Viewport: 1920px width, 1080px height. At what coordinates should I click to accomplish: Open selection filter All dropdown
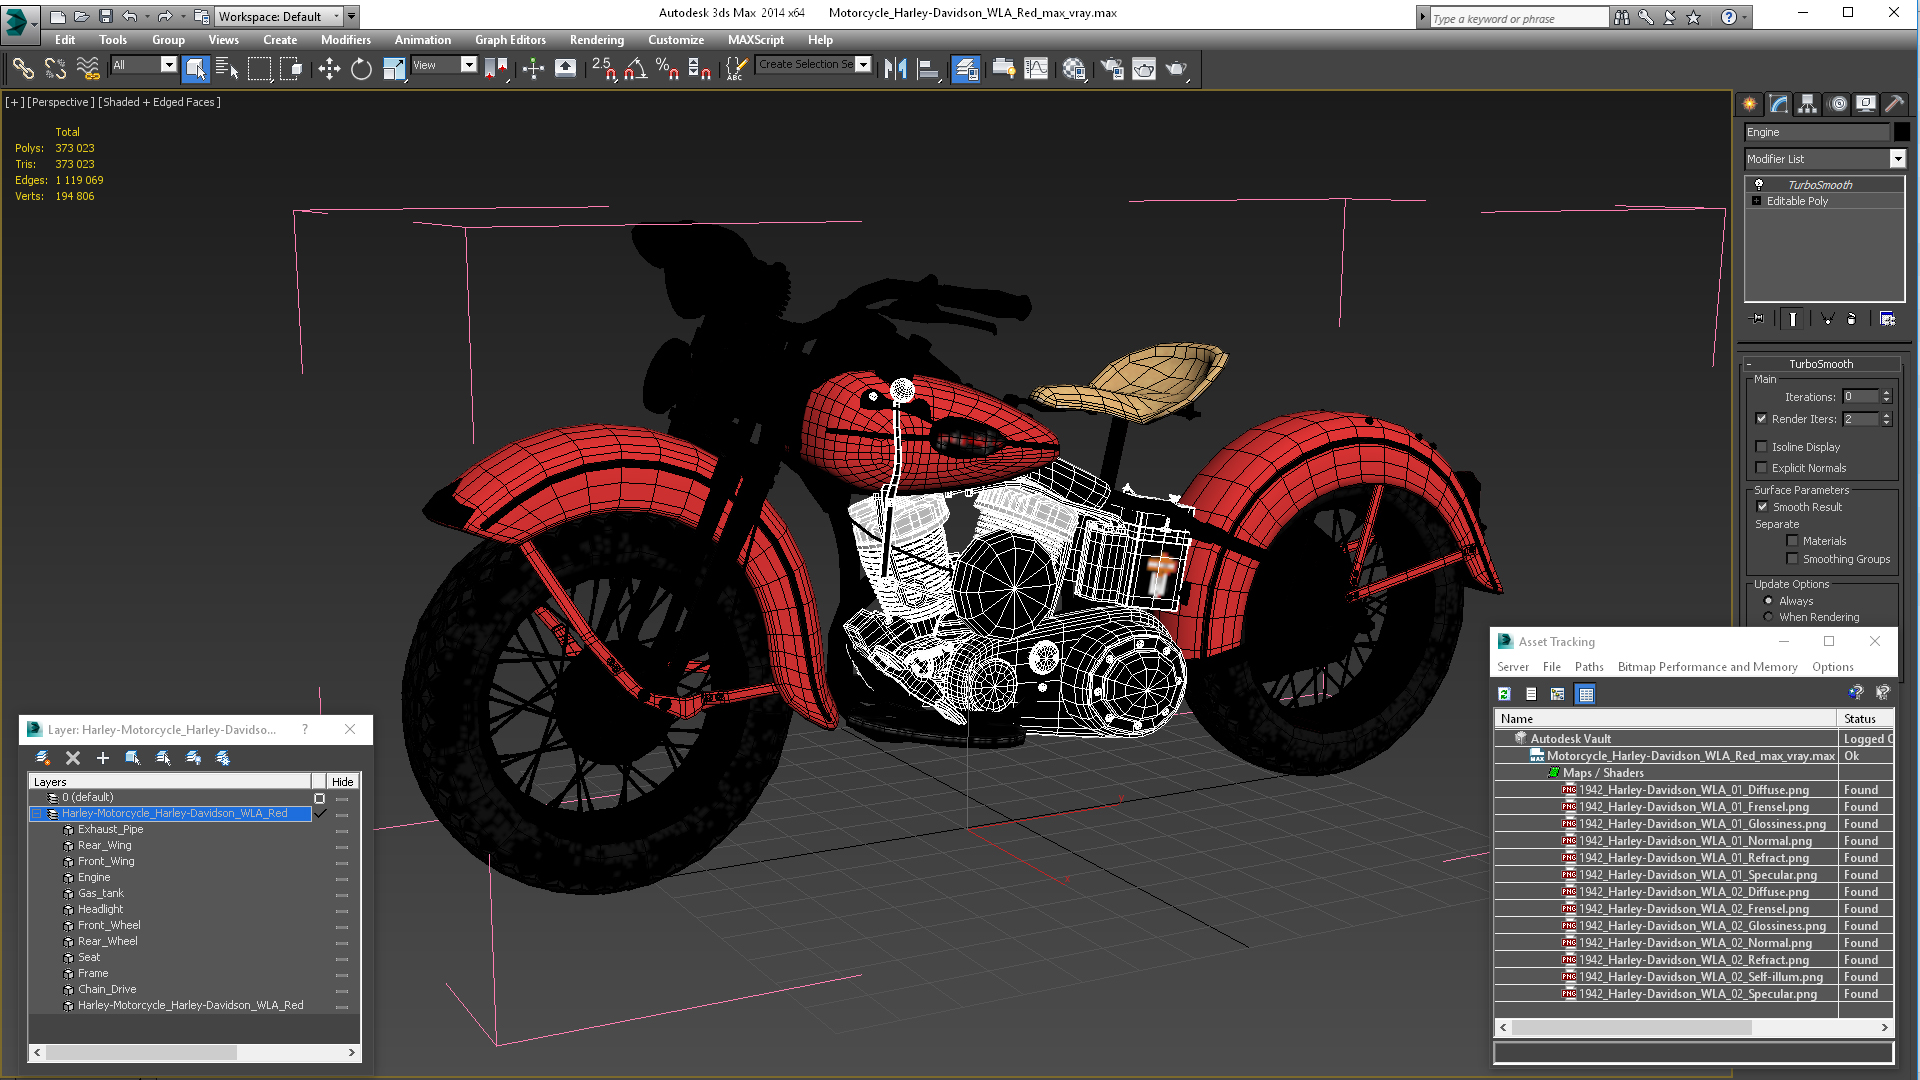(x=168, y=65)
